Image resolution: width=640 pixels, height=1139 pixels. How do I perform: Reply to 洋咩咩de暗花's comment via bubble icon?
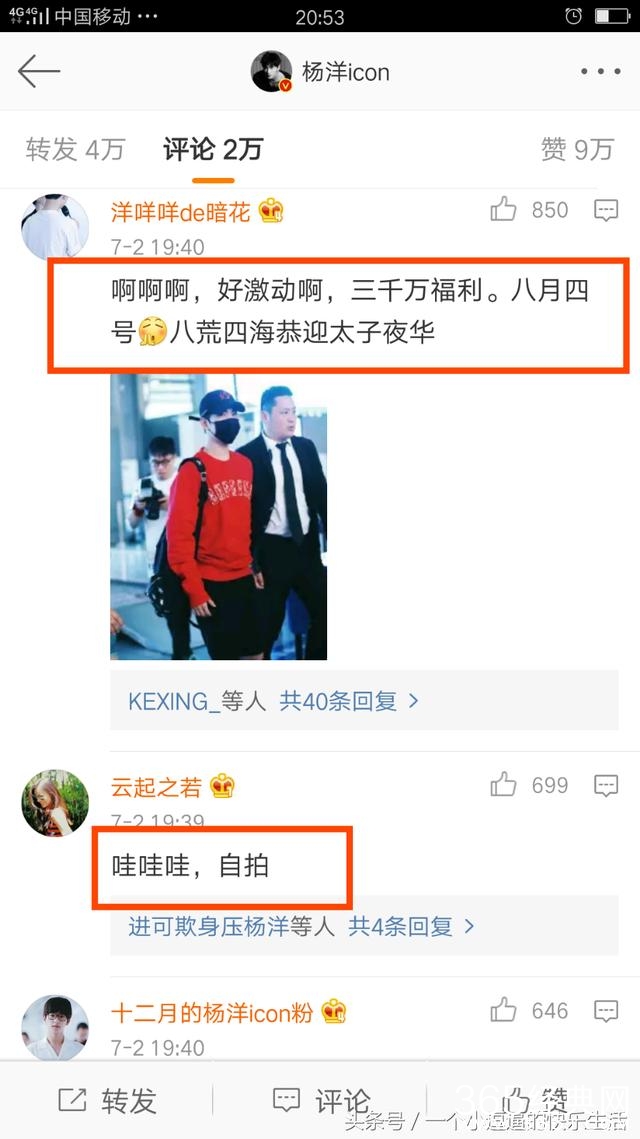606,210
